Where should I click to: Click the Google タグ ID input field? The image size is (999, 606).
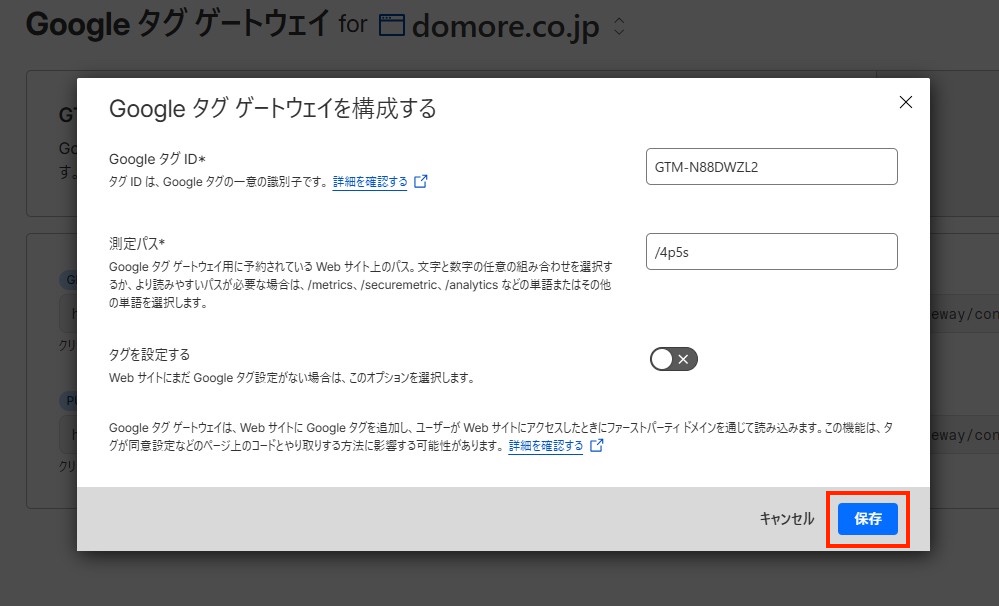pos(772,167)
